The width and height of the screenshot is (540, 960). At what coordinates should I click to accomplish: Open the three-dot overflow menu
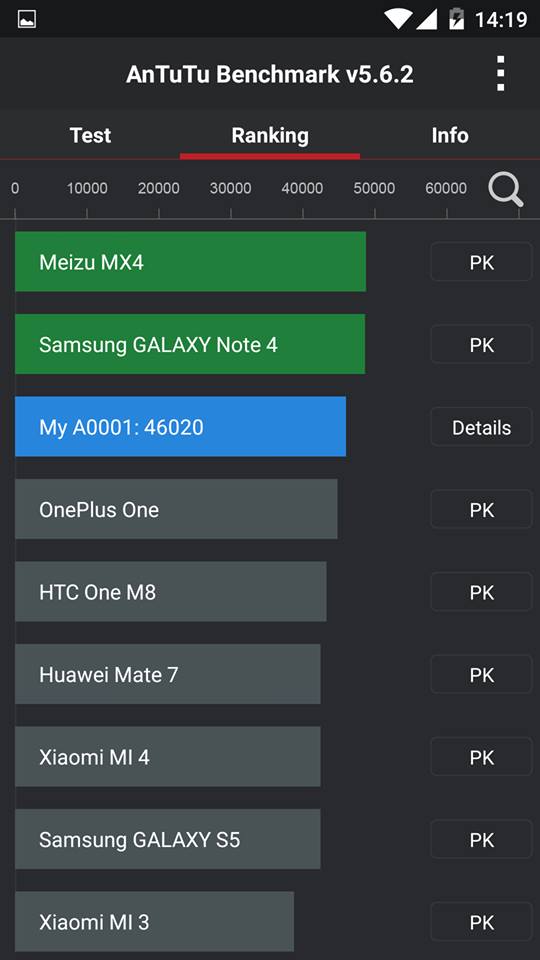coord(500,73)
